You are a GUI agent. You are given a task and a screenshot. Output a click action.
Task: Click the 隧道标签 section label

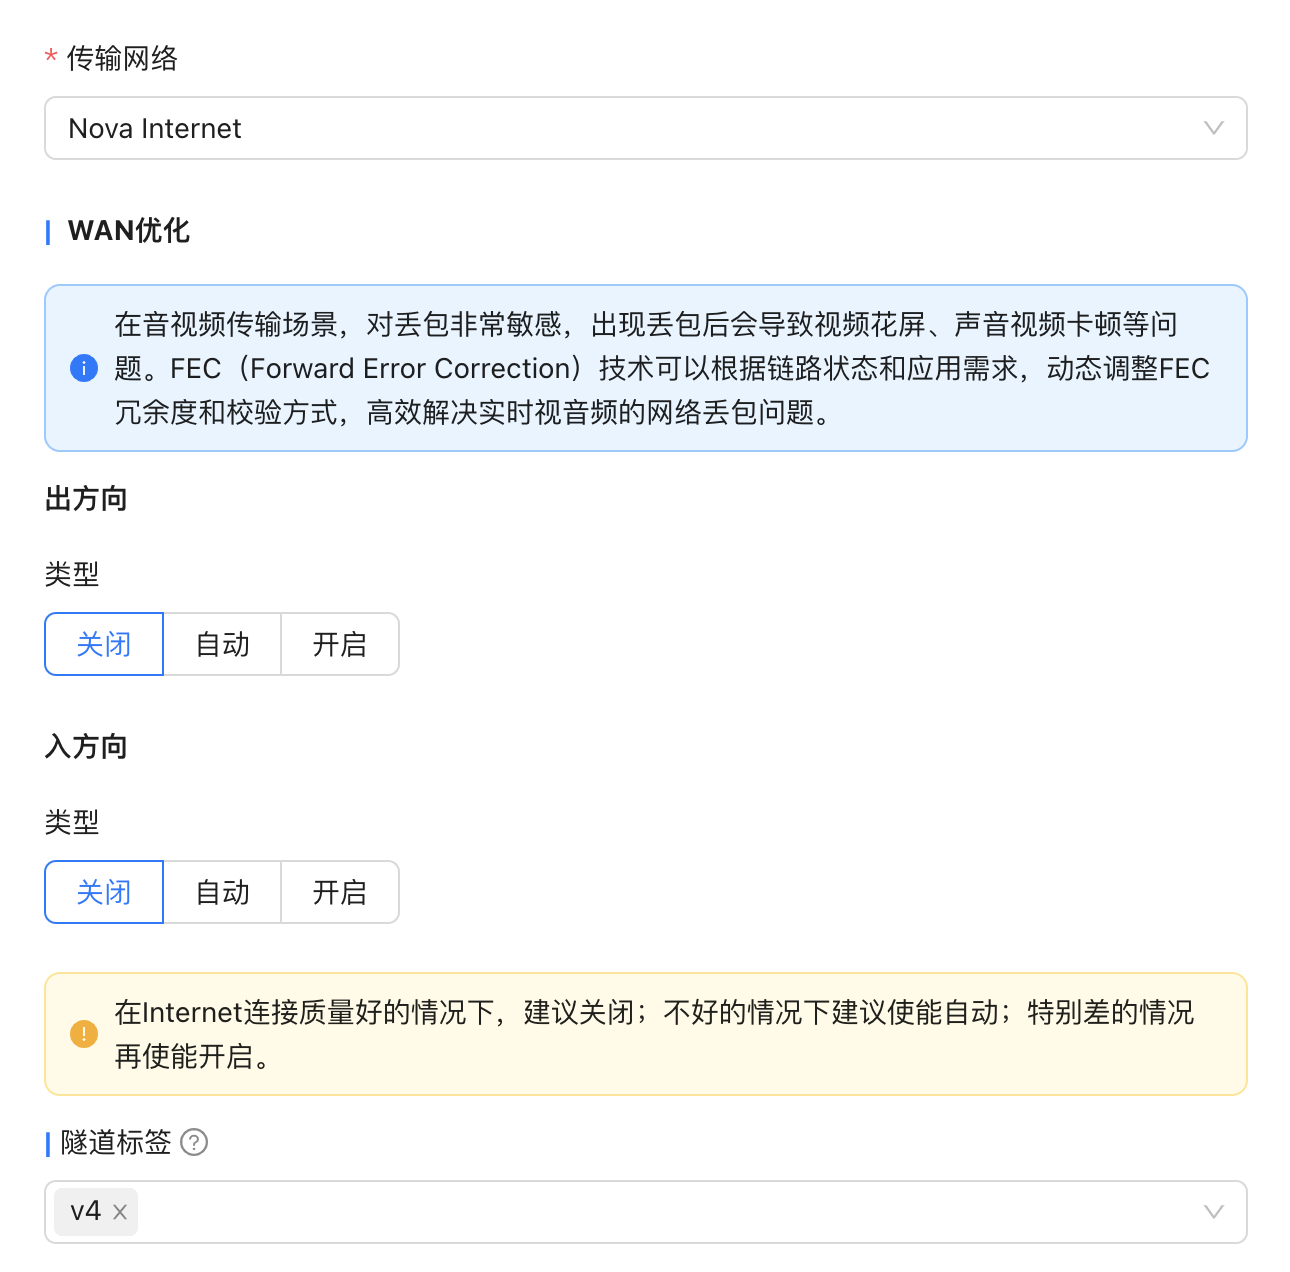(x=116, y=1142)
